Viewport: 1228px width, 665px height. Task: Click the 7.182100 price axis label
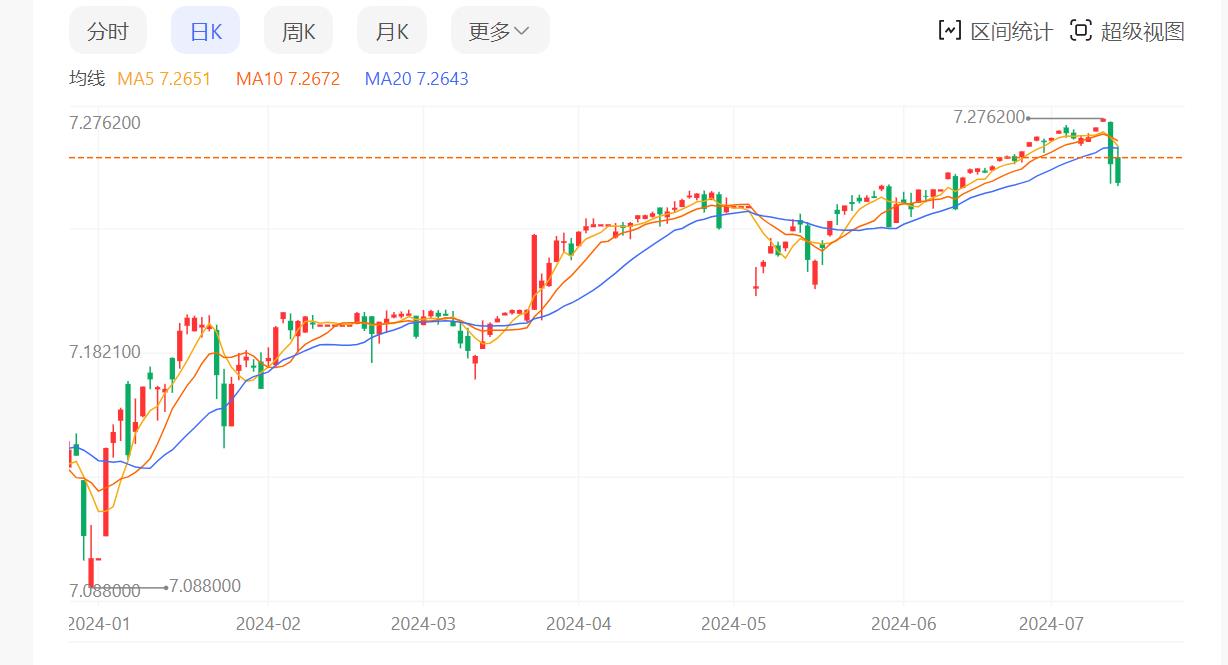point(104,352)
